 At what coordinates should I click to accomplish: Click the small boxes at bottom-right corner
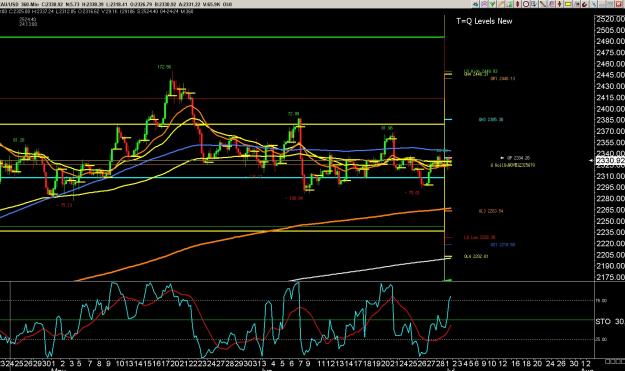coord(615,361)
